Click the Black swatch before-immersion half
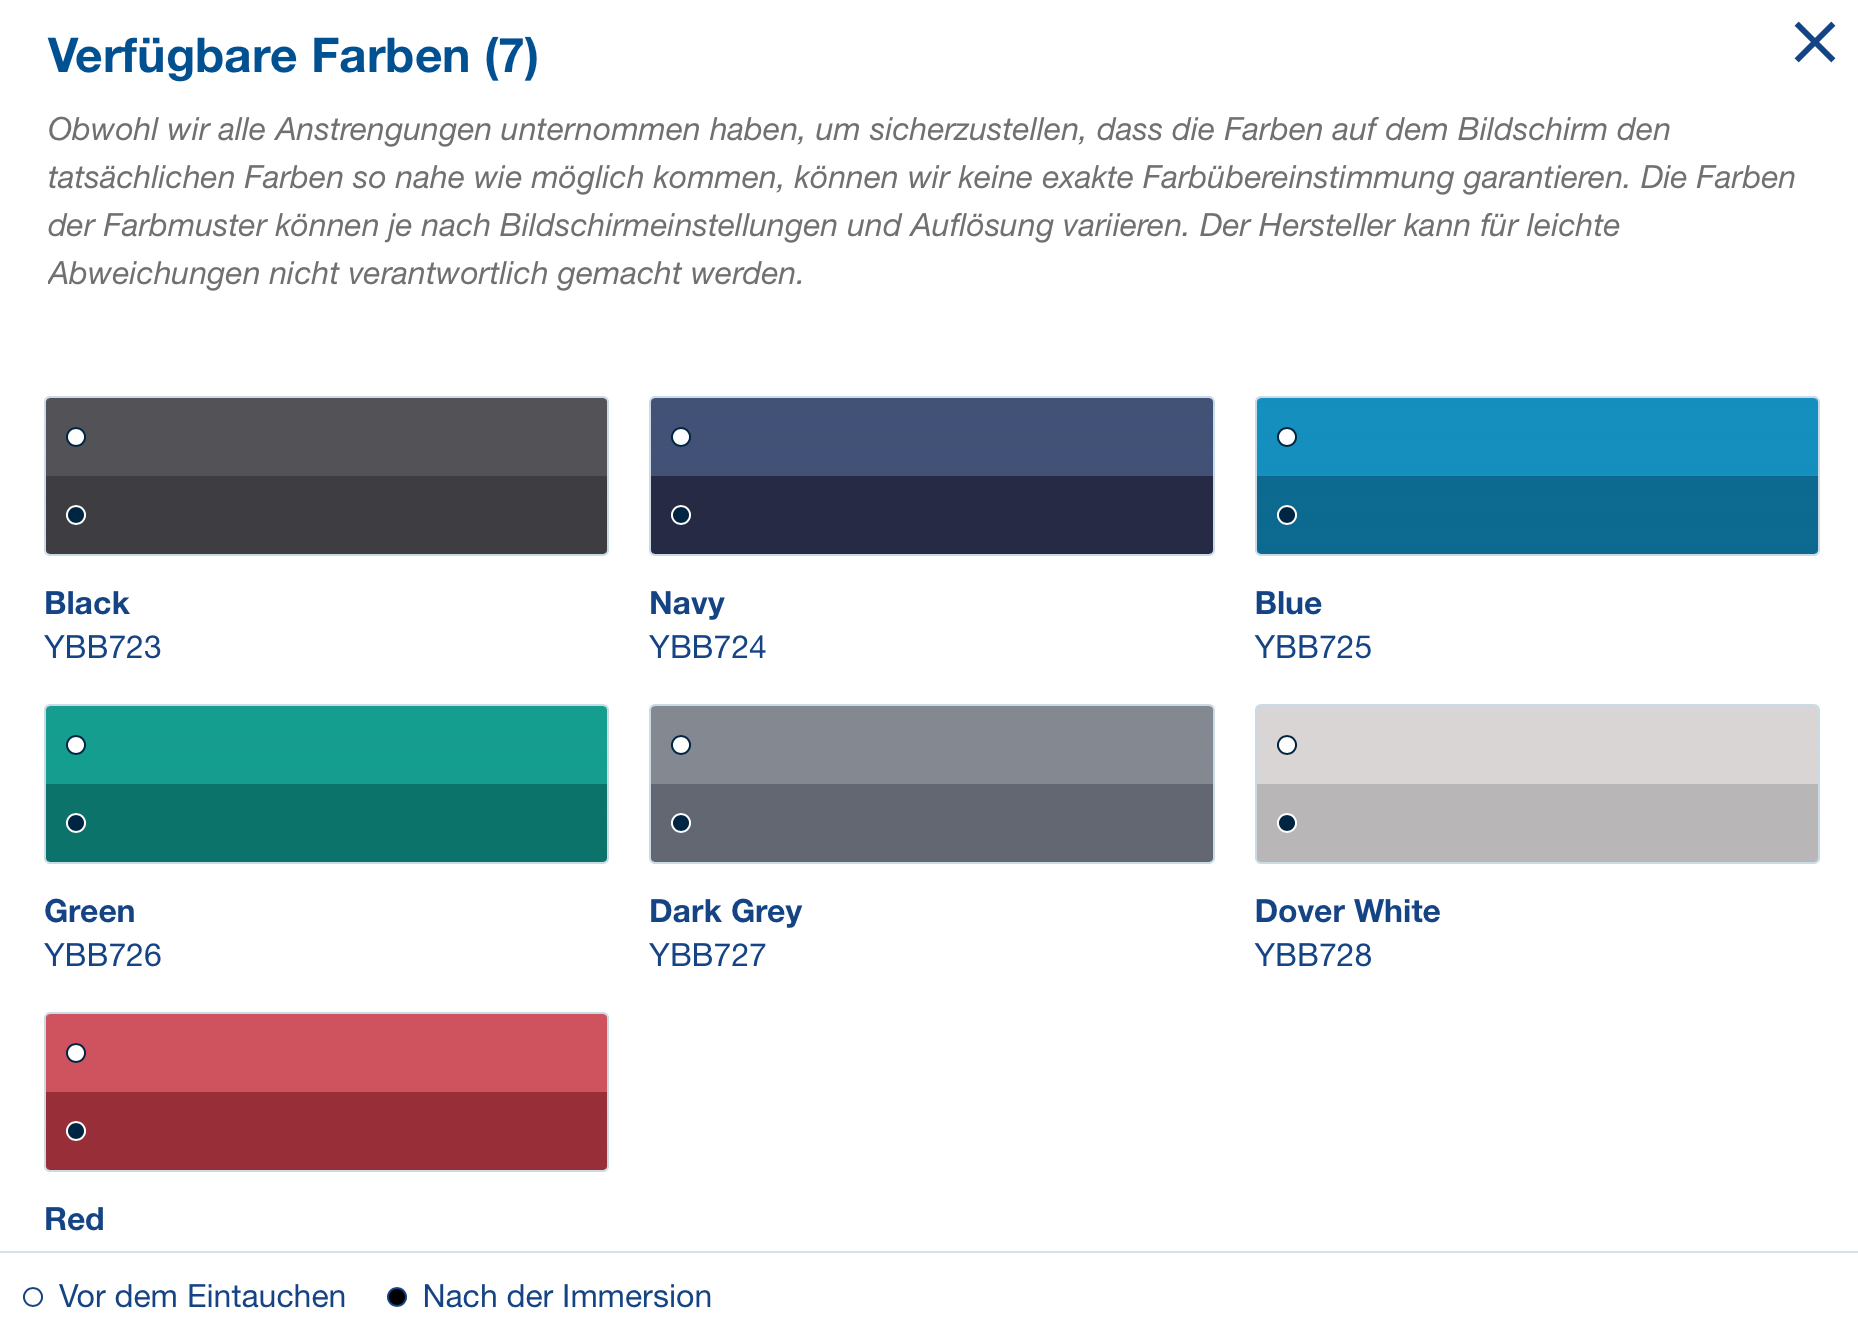Screen dimensions: 1858x1322 coord(326,437)
